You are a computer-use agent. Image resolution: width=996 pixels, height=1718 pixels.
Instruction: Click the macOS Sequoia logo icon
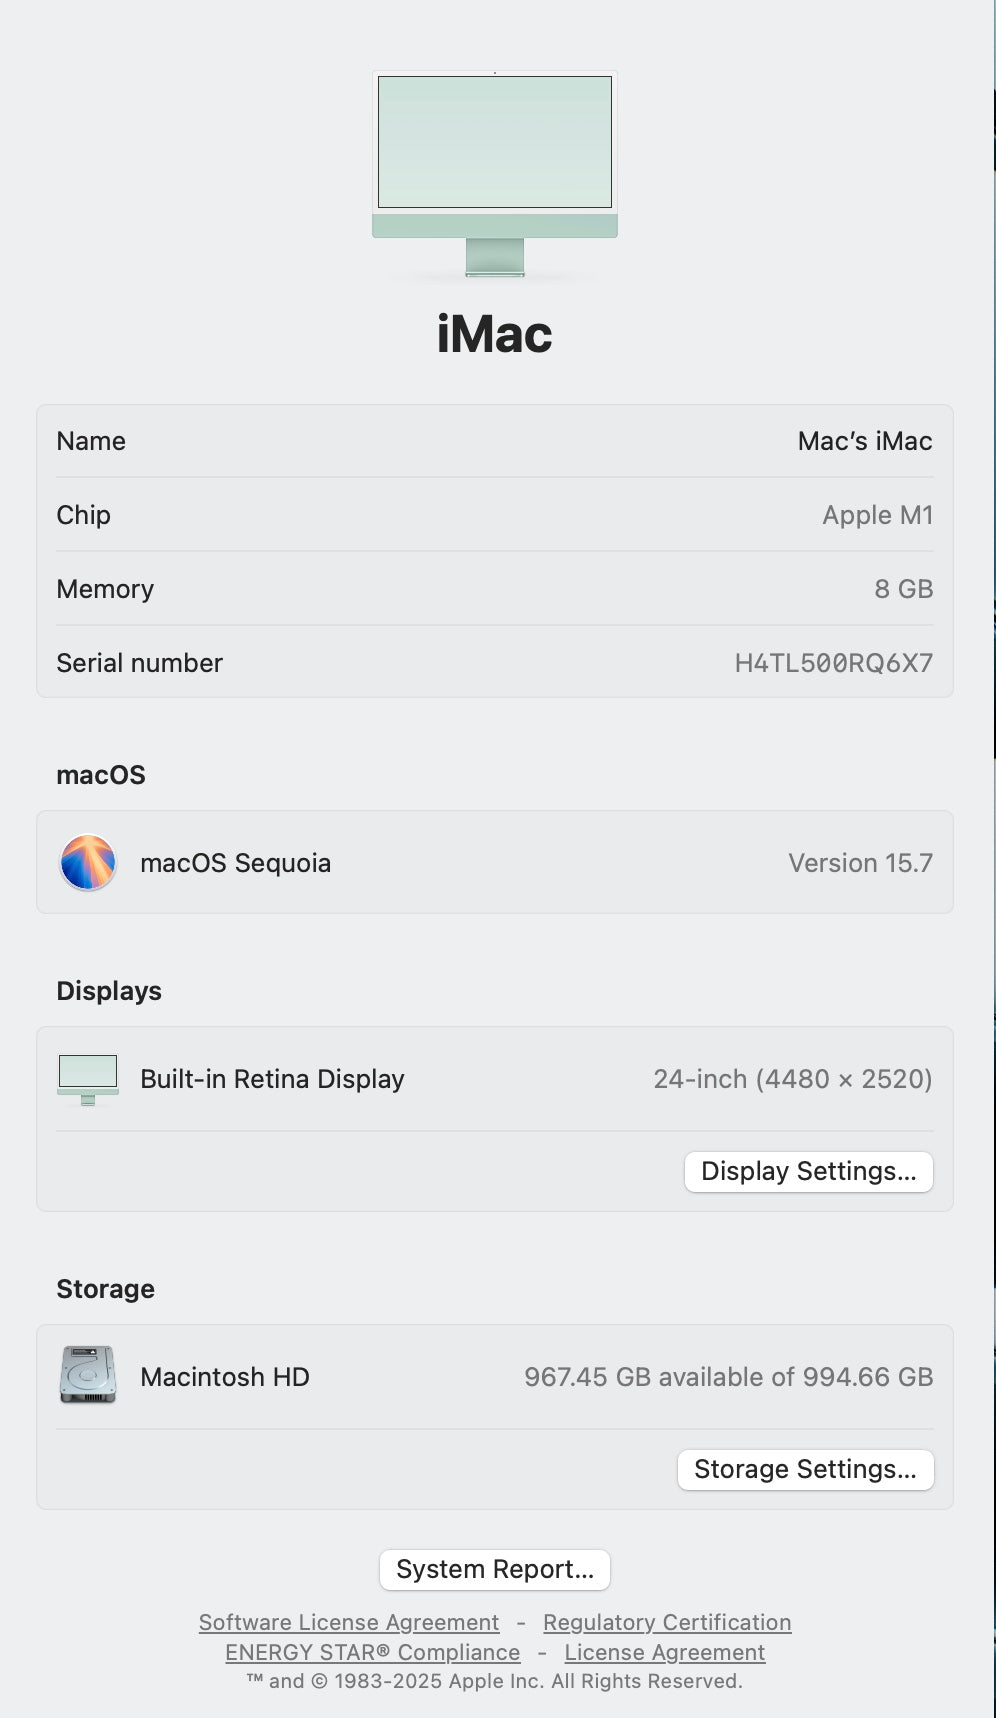click(88, 862)
